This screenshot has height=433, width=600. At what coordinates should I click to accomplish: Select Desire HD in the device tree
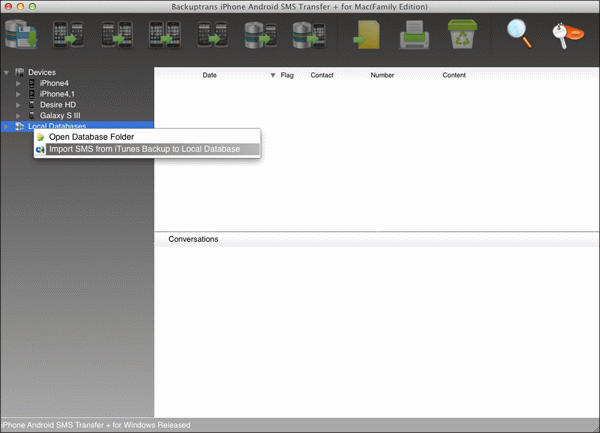click(x=58, y=104)
